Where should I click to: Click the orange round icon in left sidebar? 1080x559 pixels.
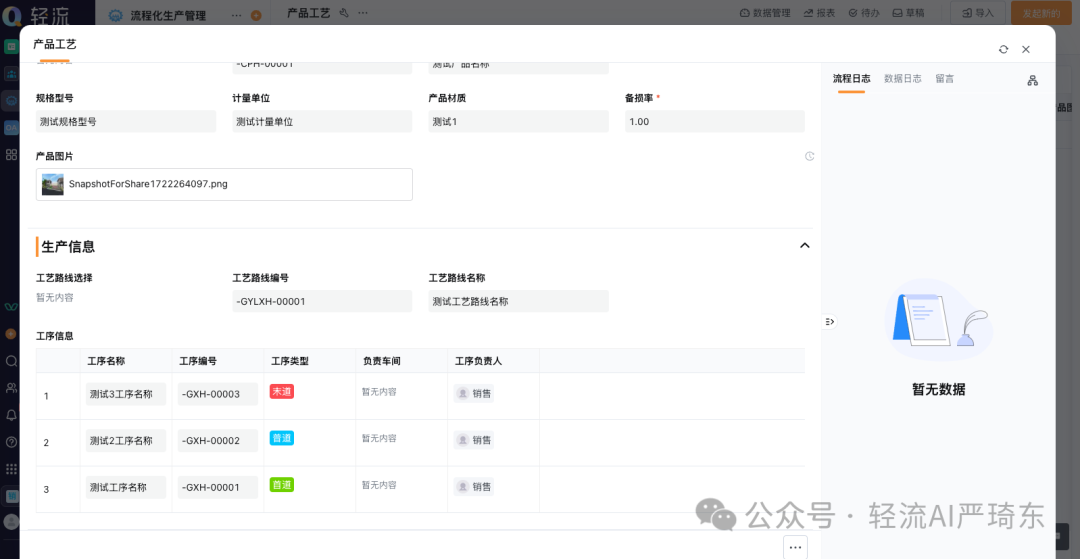pyautogui.click(x=10, y=333)
